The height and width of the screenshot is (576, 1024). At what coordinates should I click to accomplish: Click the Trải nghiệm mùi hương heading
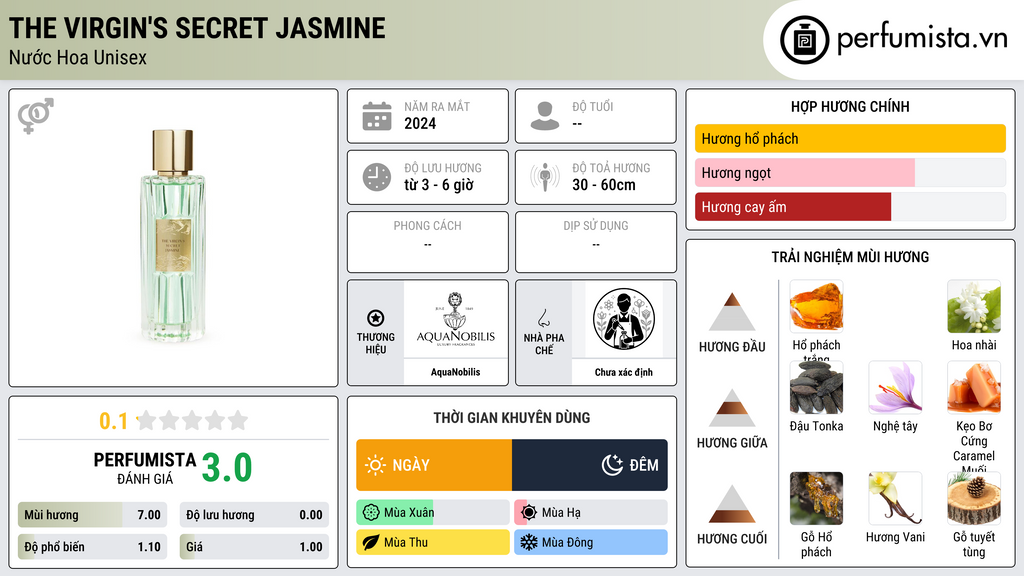click(850, 257)
